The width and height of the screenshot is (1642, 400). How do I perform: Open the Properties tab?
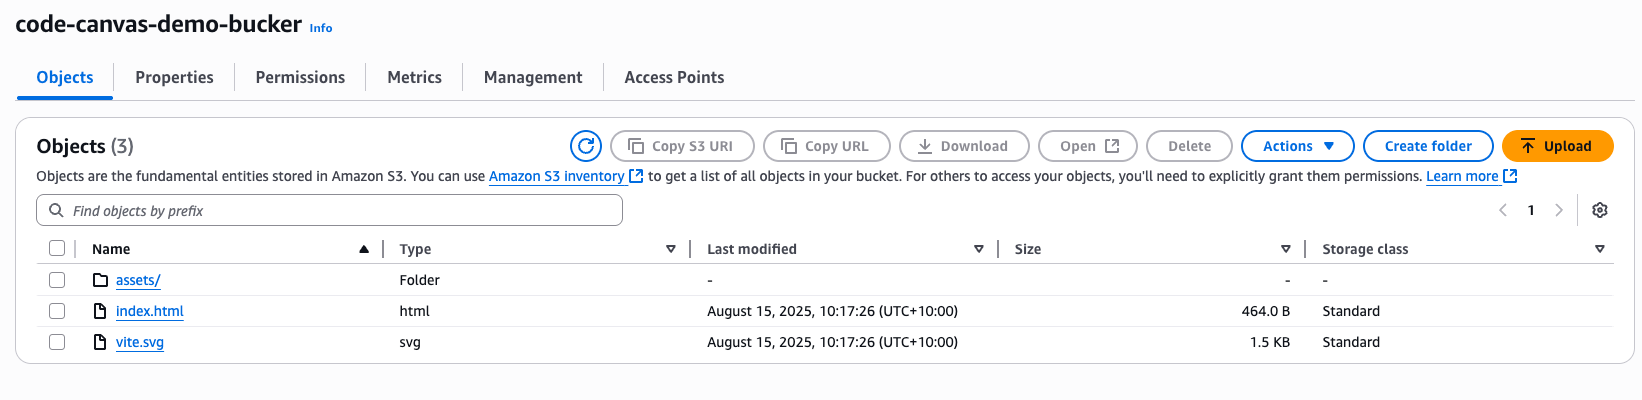point(174,77)
